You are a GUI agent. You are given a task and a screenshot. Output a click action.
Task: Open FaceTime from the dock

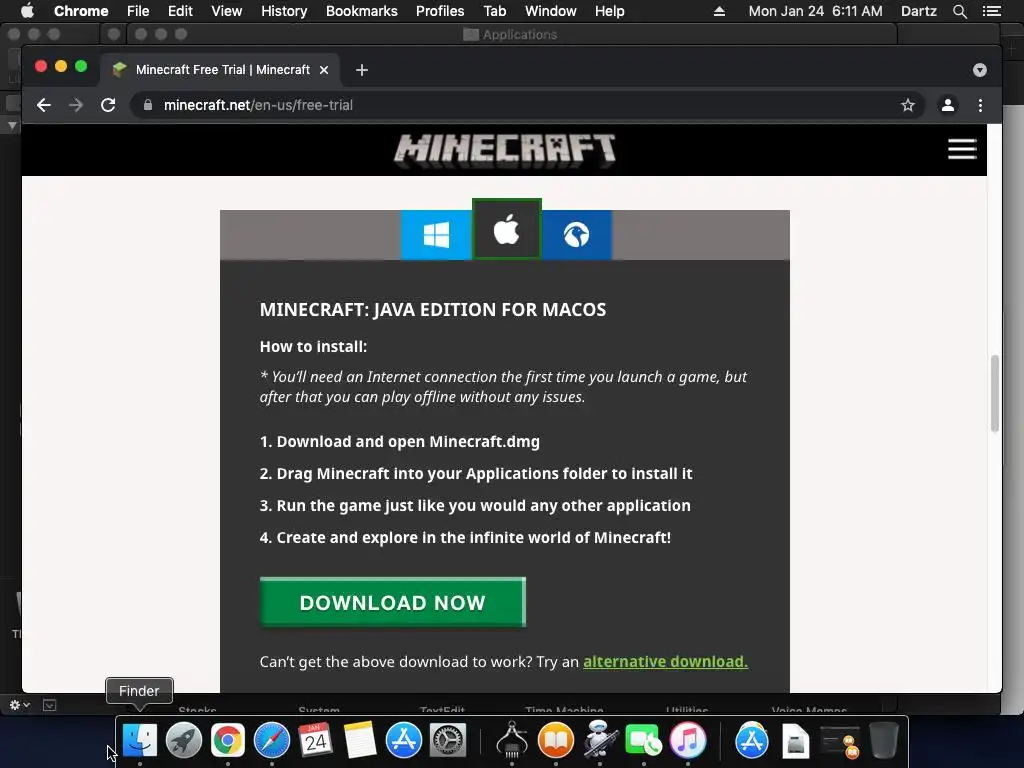[x=643, y=740]
